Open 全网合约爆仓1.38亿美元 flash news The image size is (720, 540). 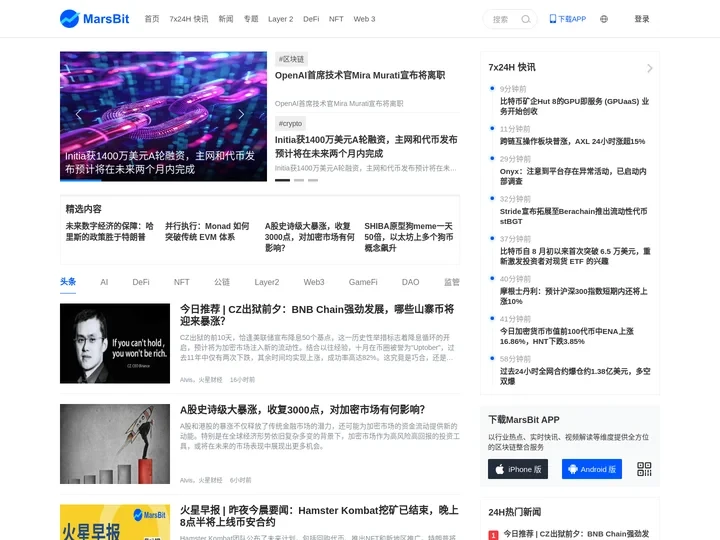pos(575,376)
